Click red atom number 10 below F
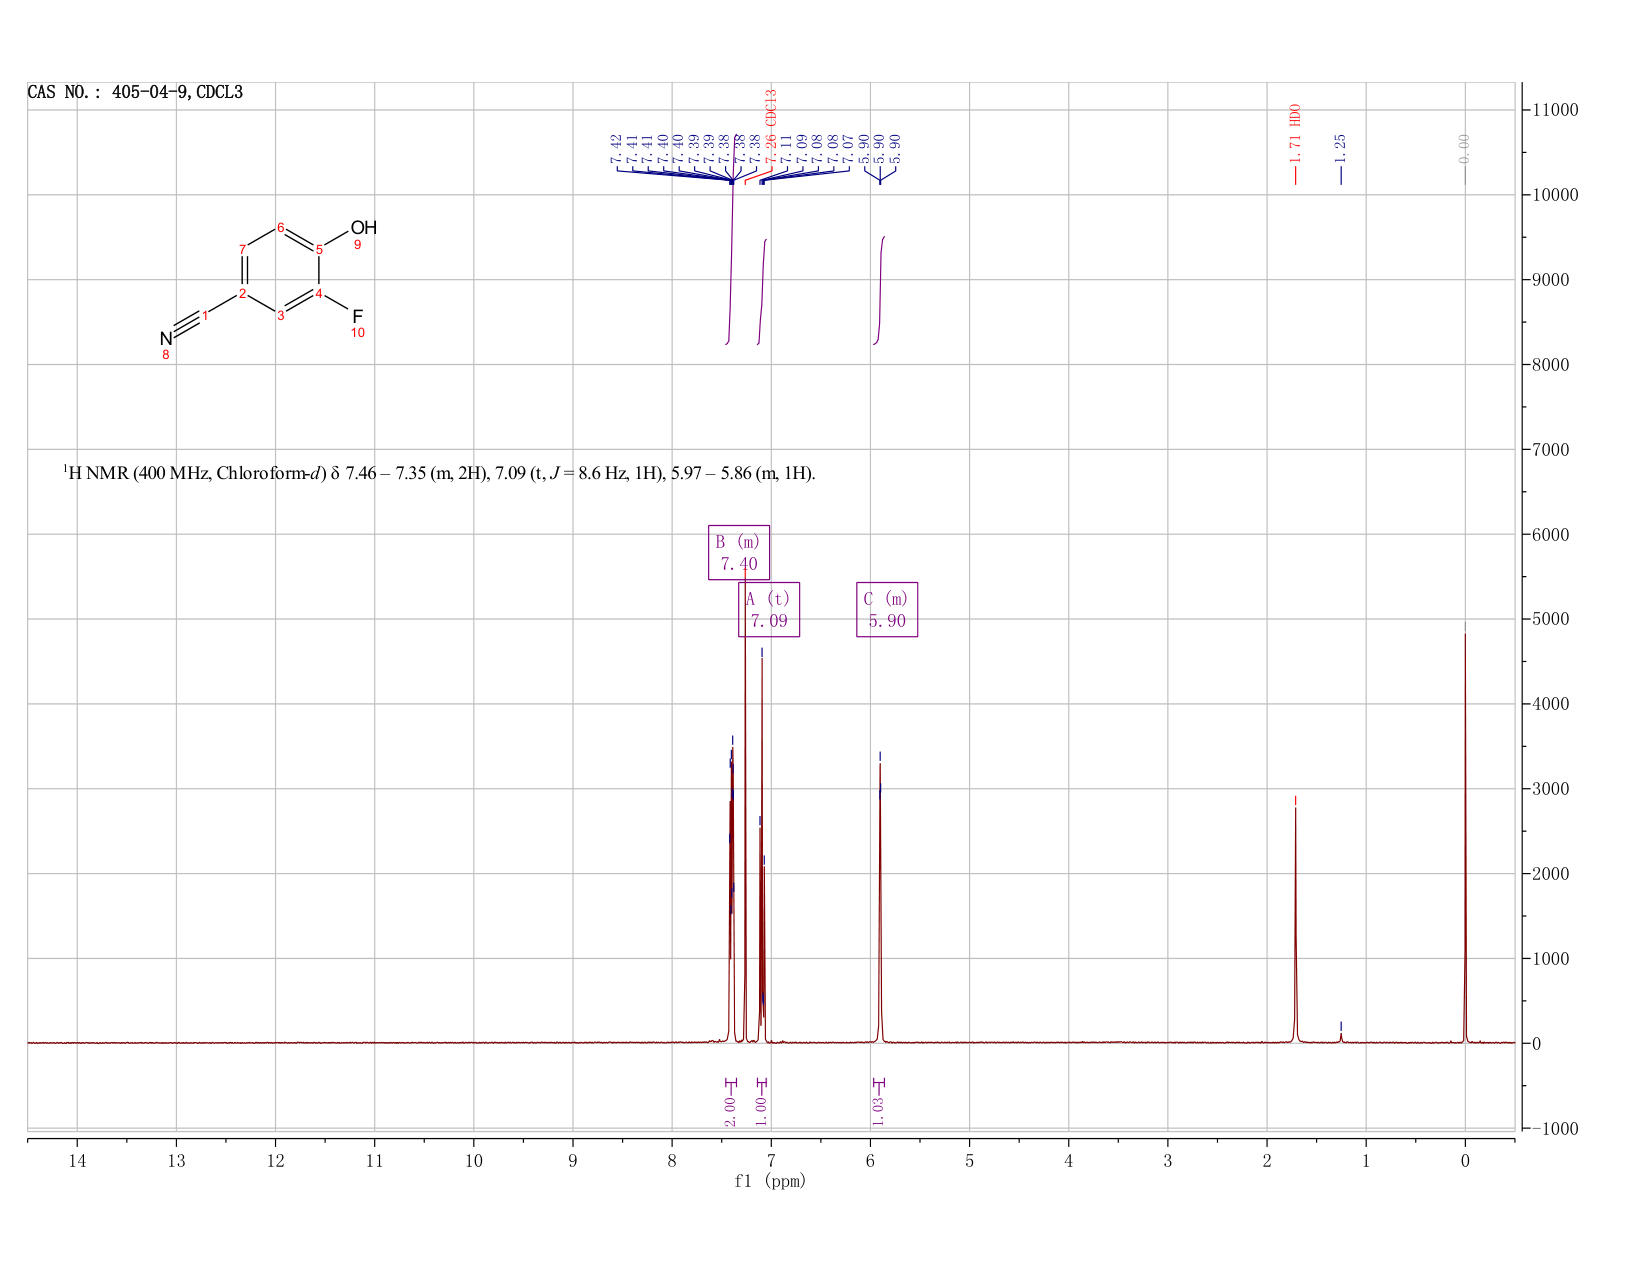Screen dimensions: 1650x1275 coord(358,333)
